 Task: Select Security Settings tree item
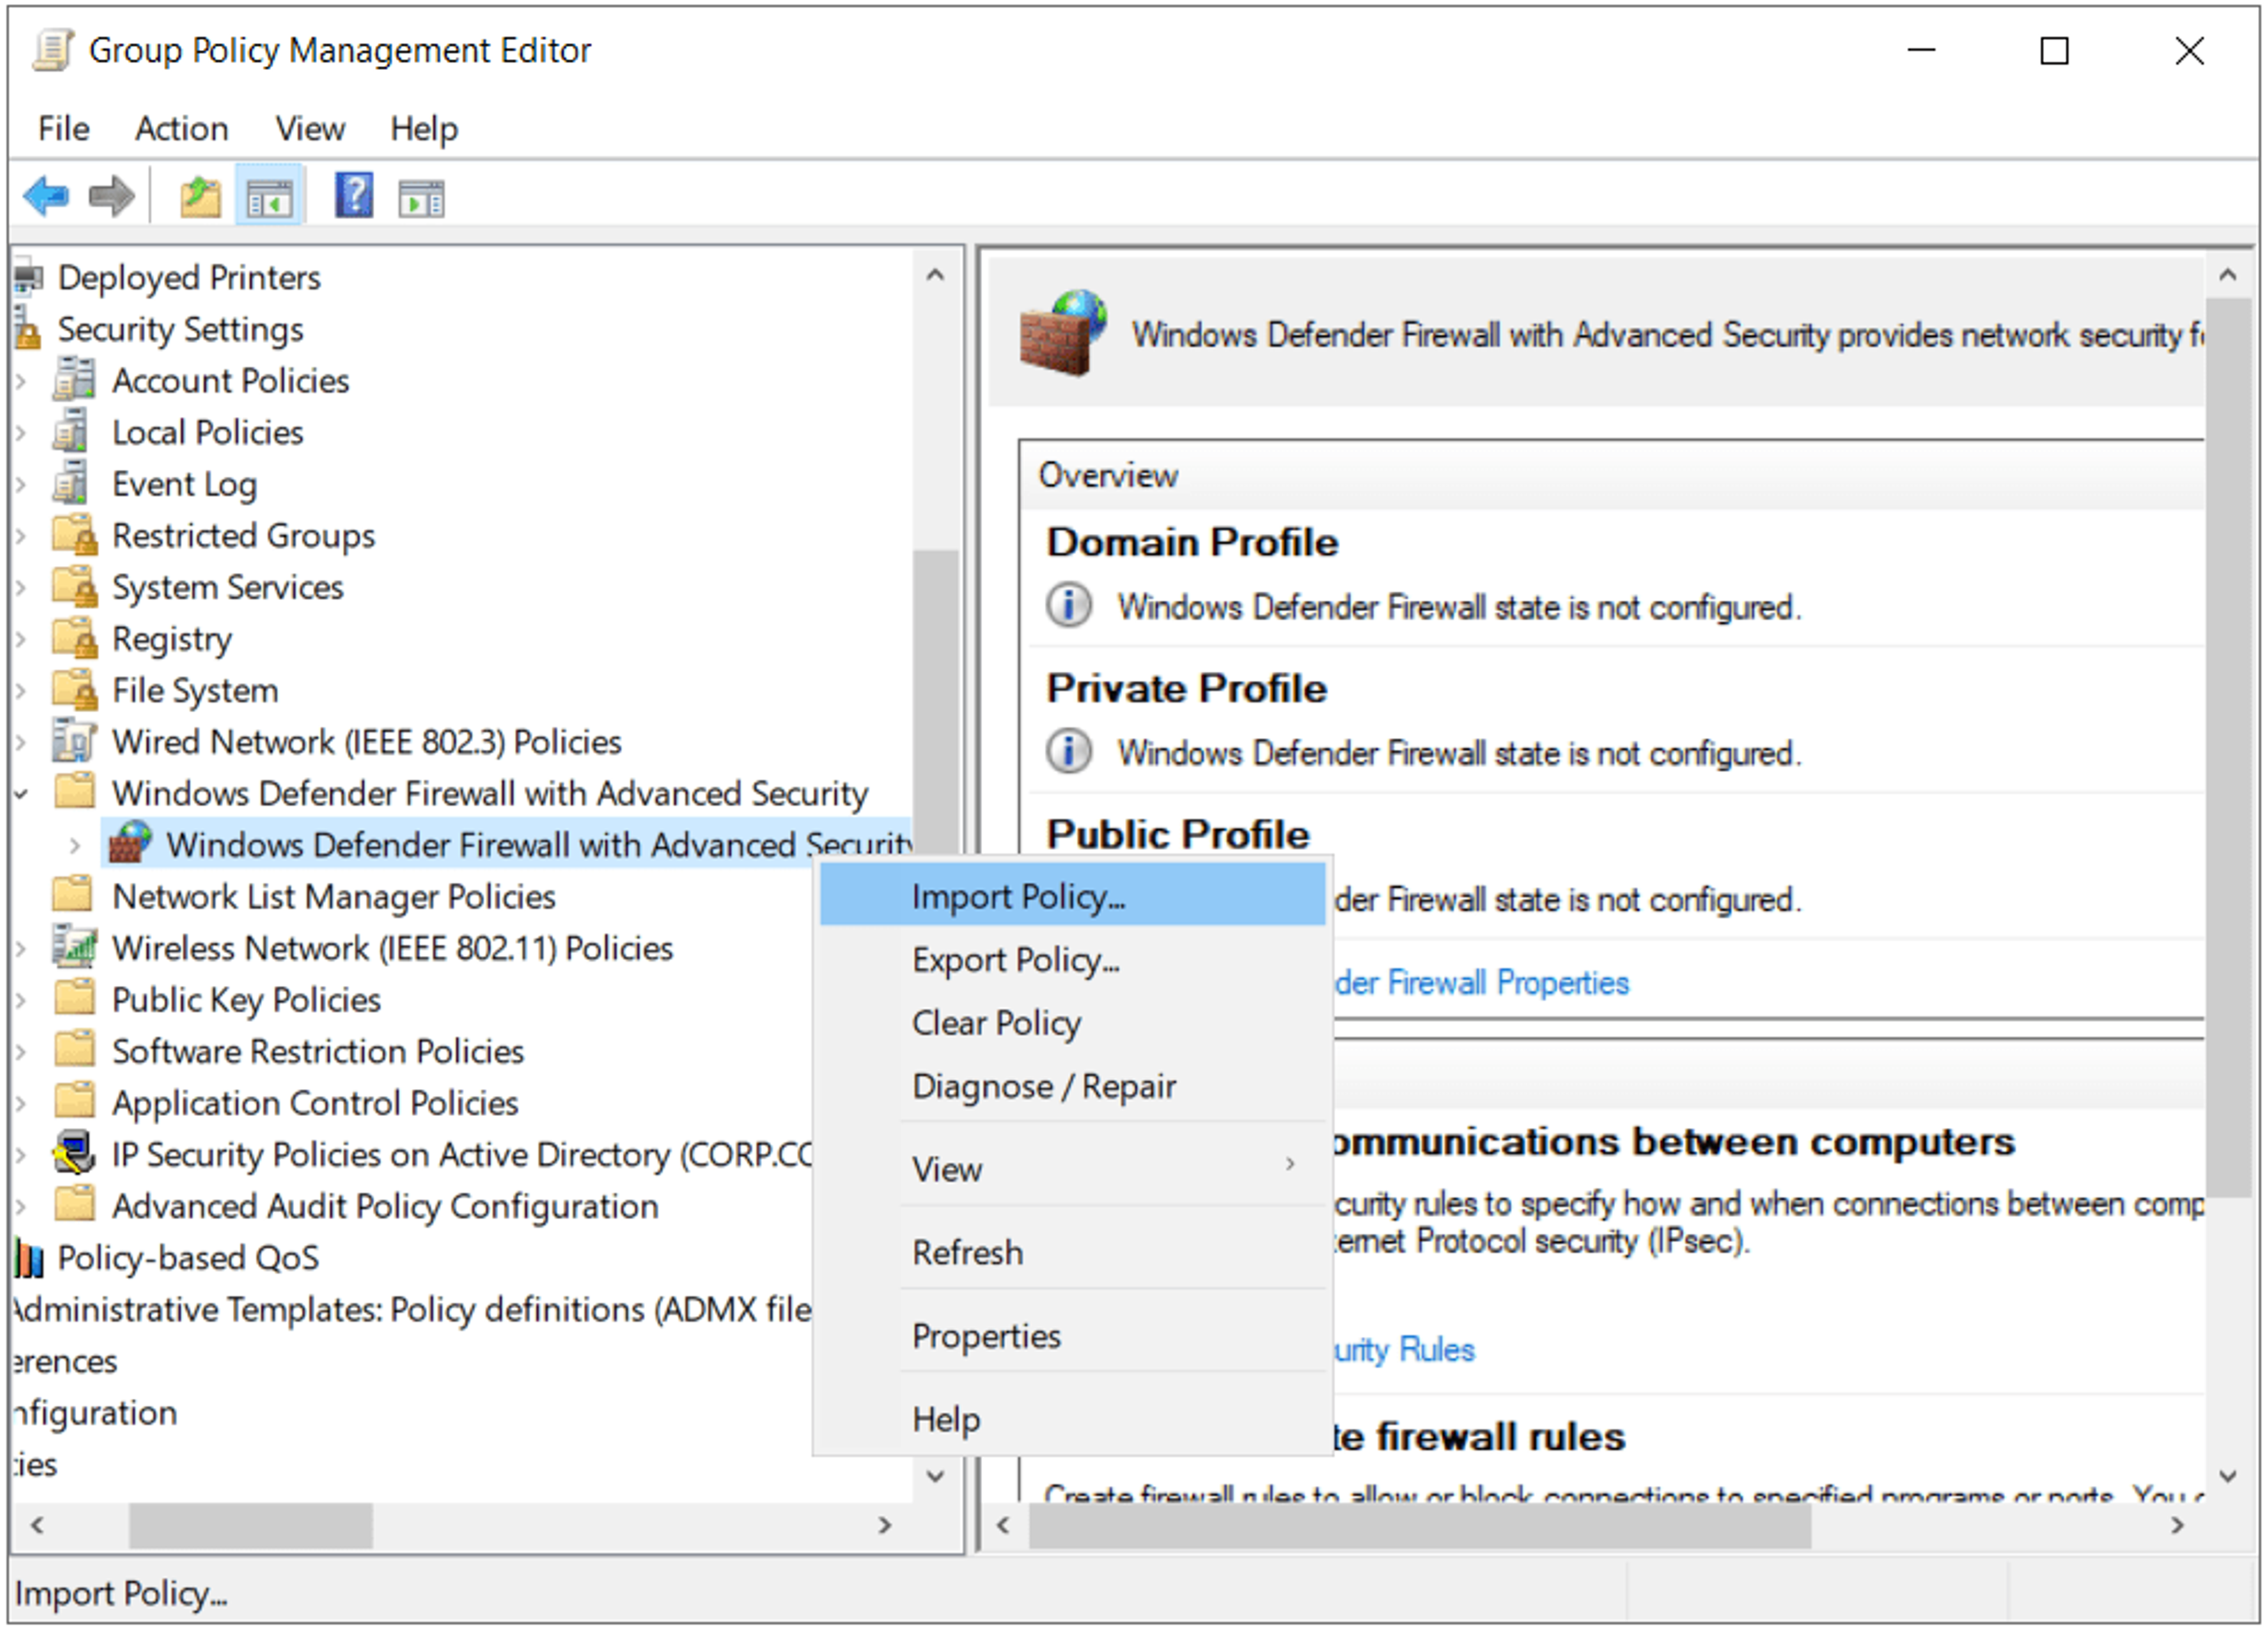[180, 329]
